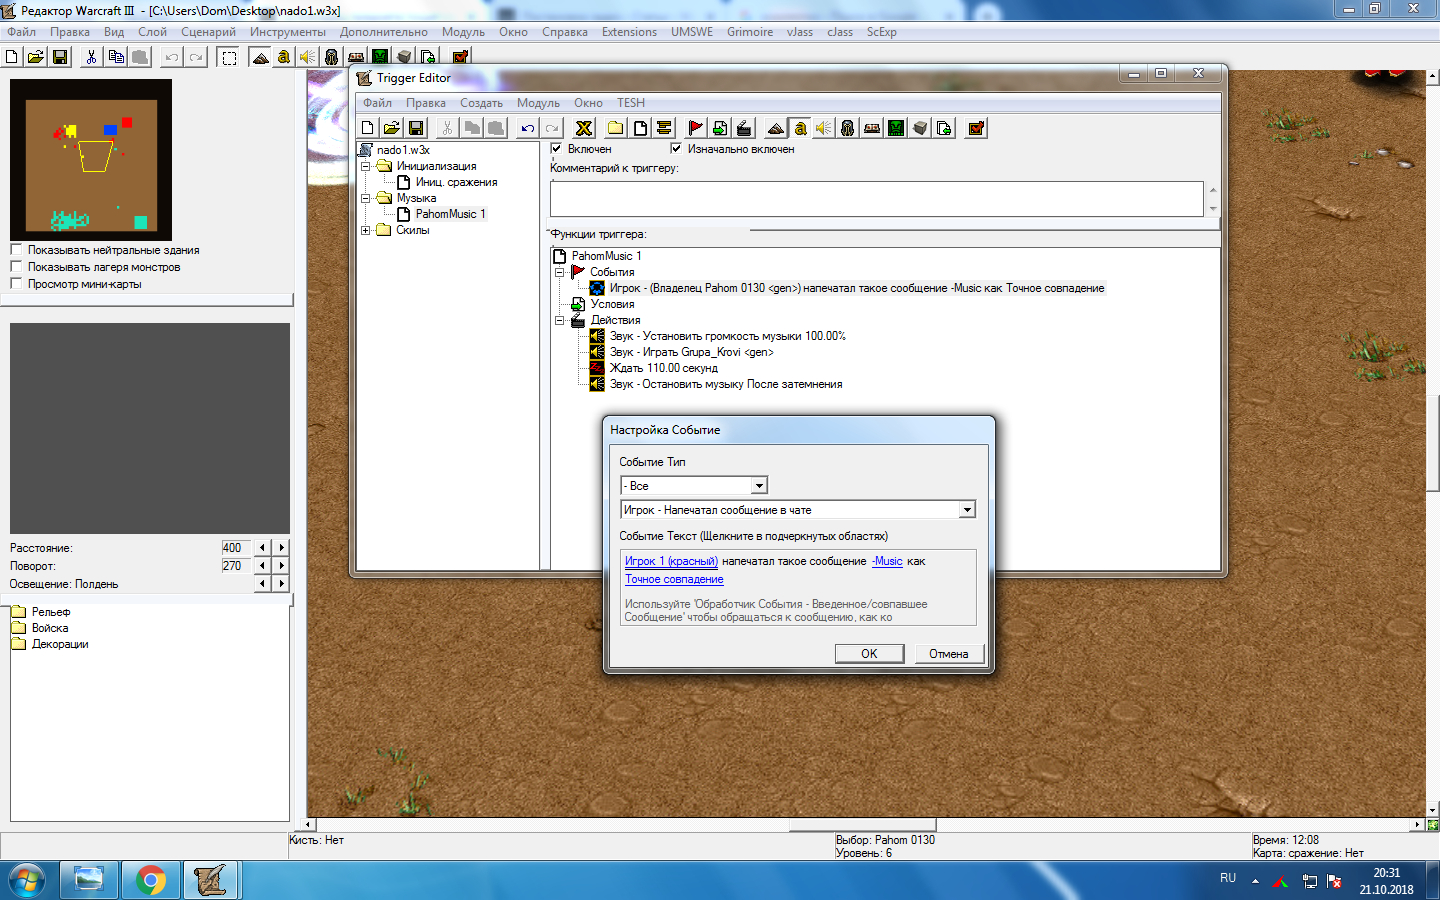Save map icon in main editor toolbar

point(60,57)
